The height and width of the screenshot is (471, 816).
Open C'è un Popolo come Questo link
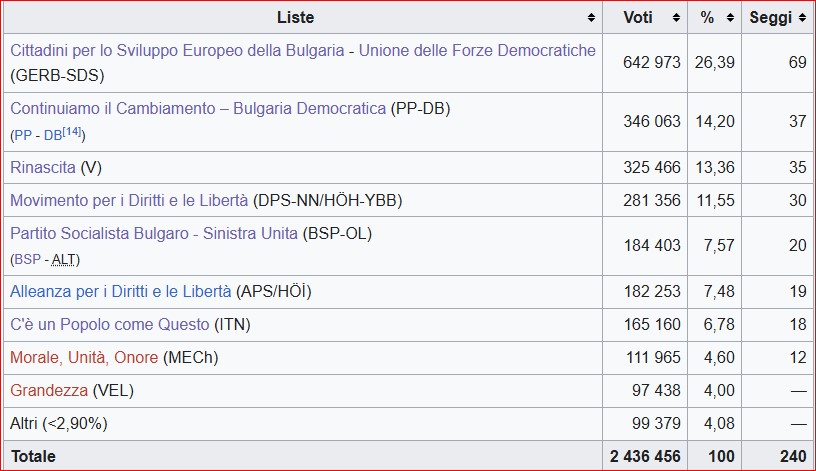(110, 325)
